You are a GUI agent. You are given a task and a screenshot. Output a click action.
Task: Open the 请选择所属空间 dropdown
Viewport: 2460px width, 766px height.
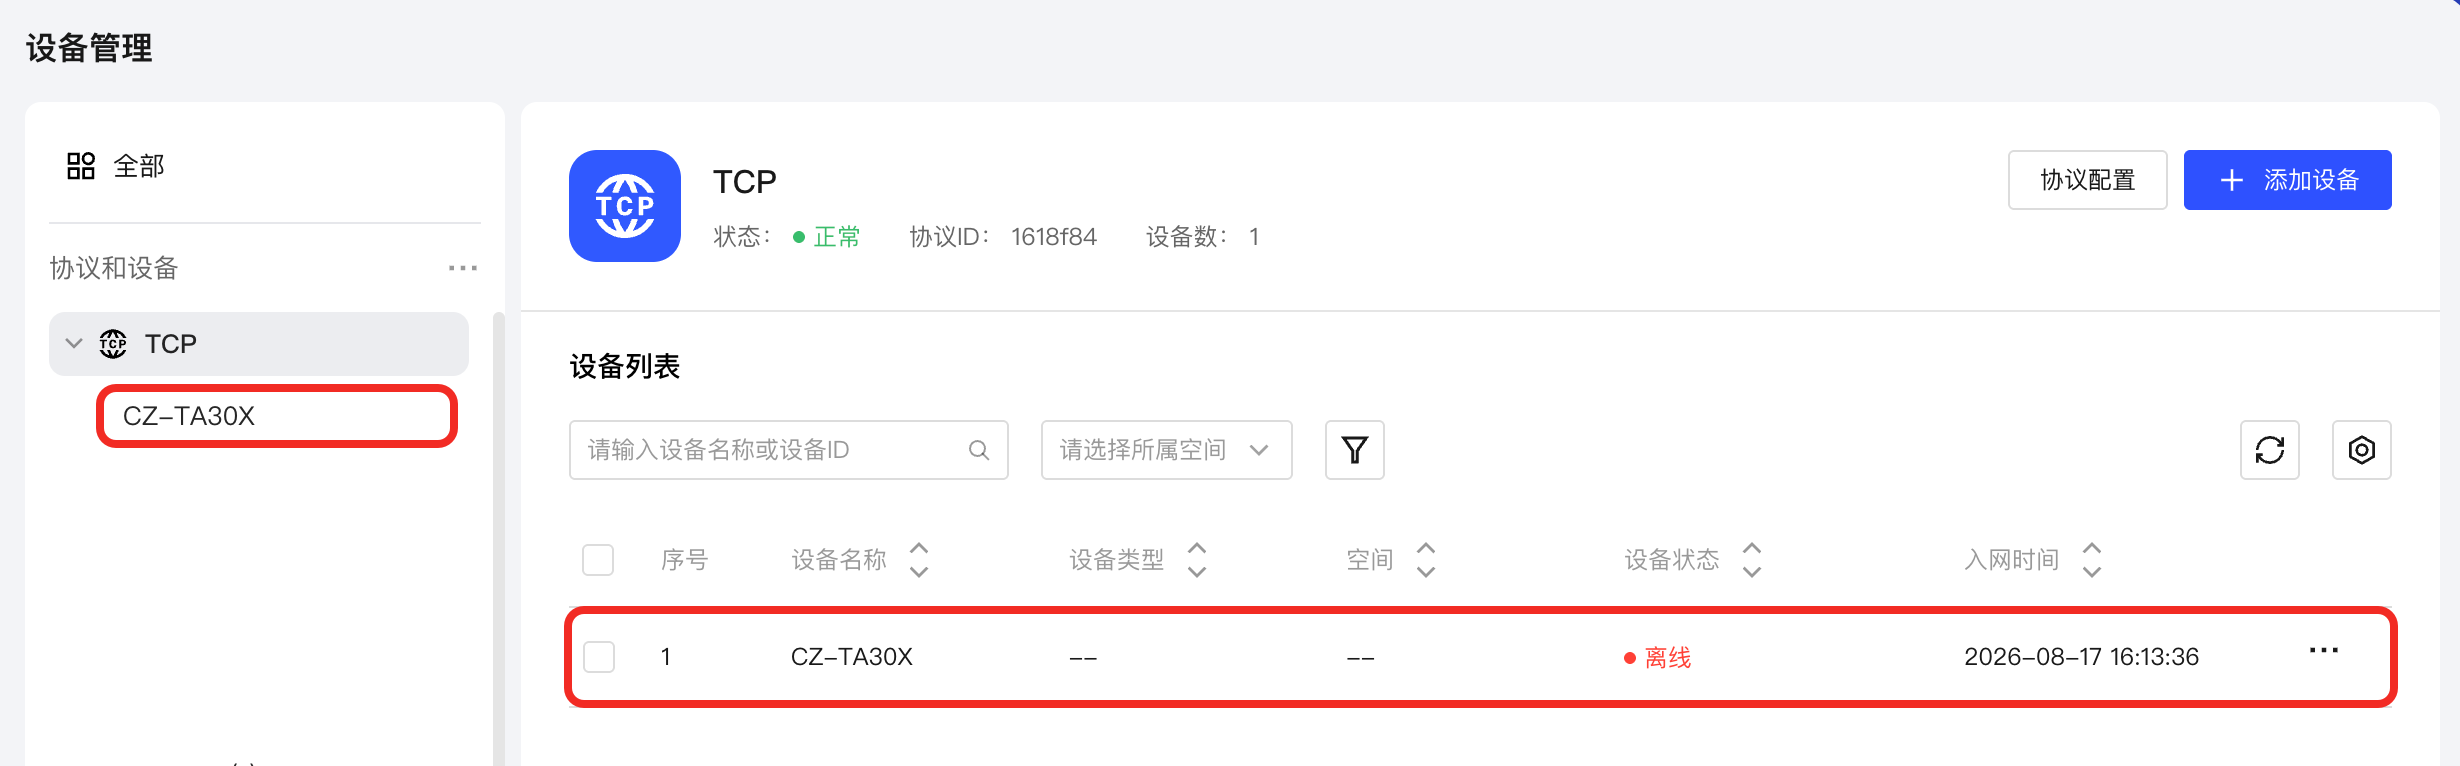pyautogui.click(x=1166, y=450)
